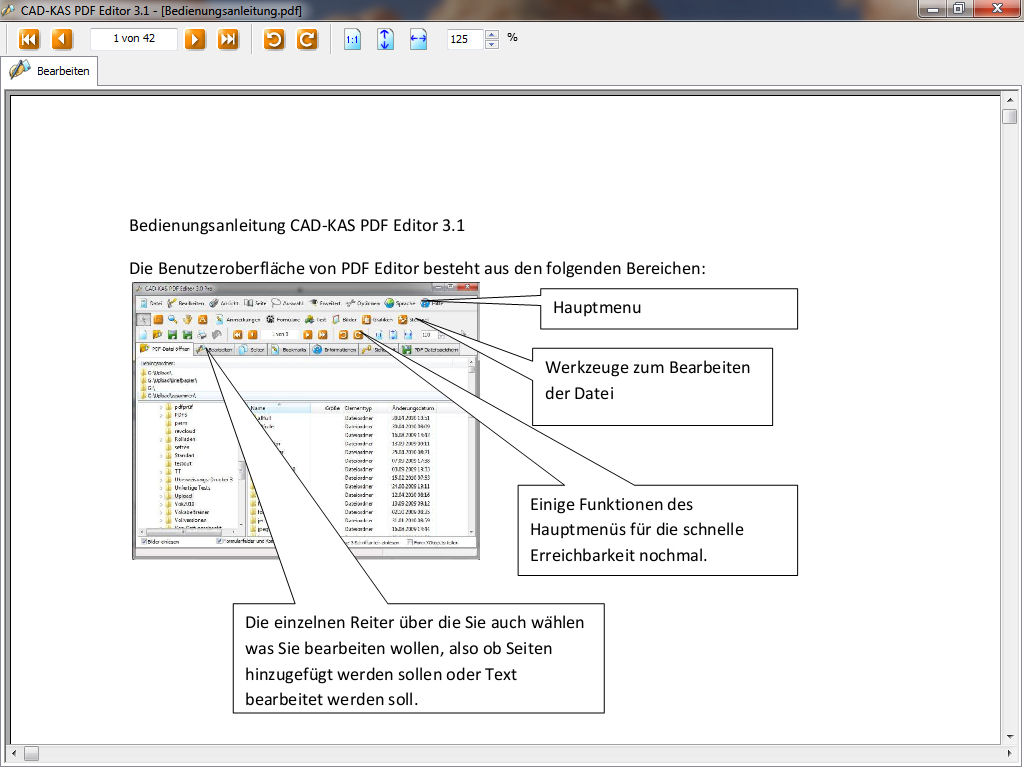Screen dimensions: 1024x768
Task: Click the zoom percentage field showing 125
Action: tap(465, 39)
